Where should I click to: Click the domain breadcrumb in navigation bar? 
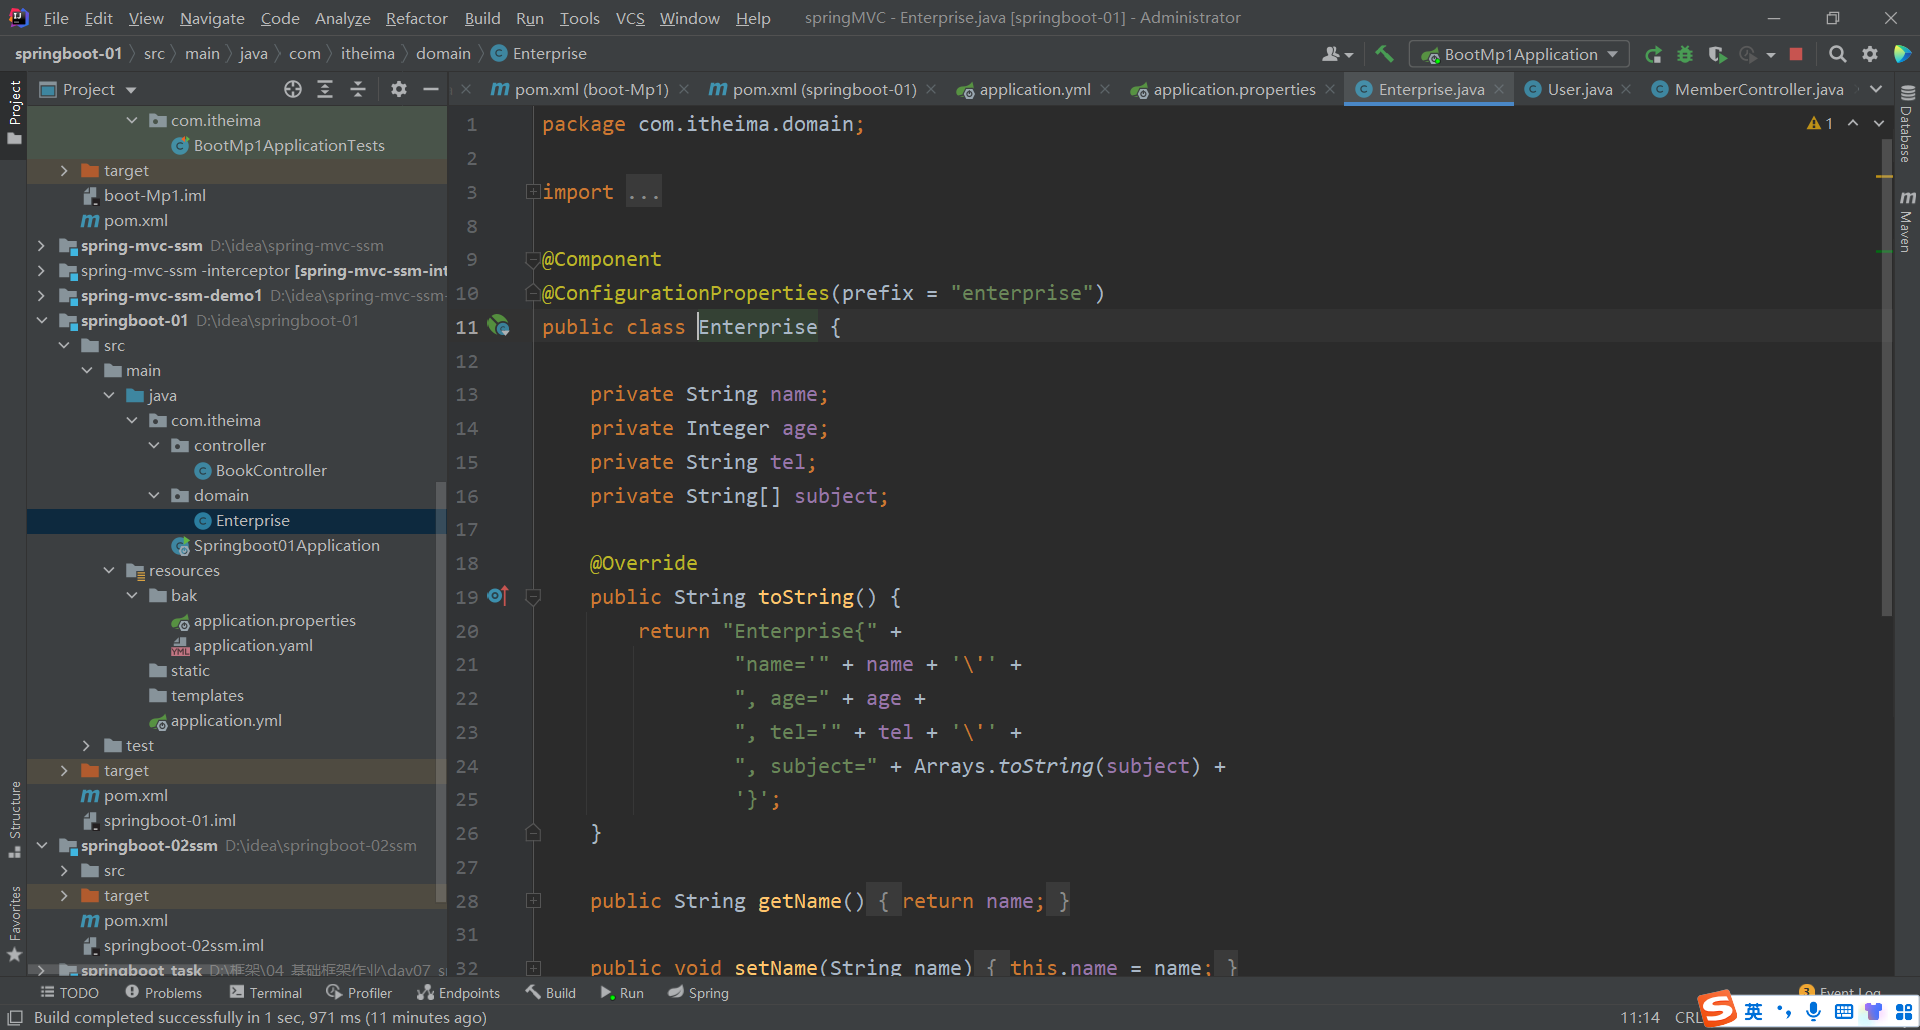443,54
